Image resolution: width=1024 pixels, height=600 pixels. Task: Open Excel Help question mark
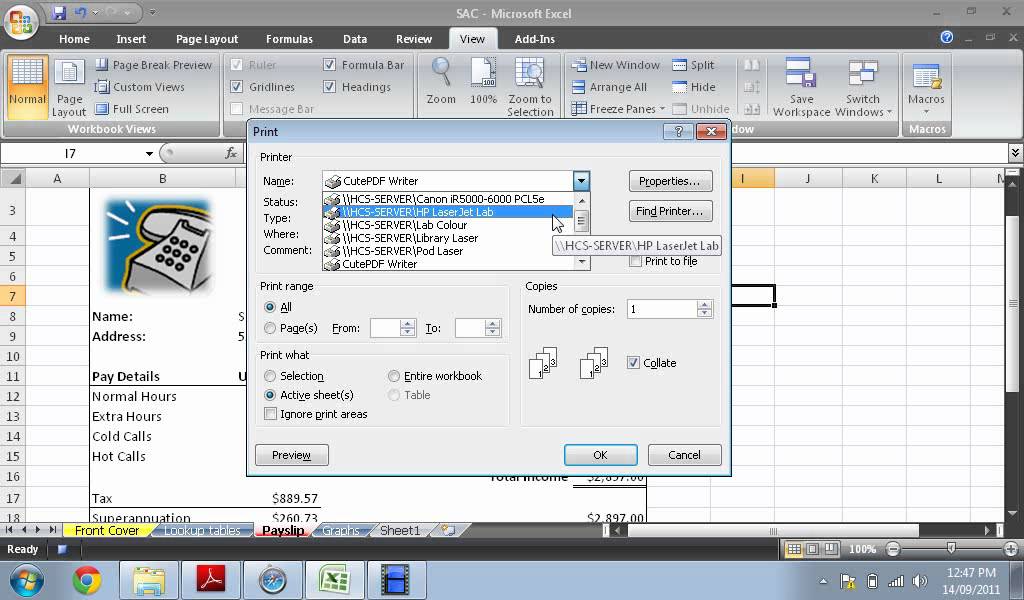click(946, 37)
